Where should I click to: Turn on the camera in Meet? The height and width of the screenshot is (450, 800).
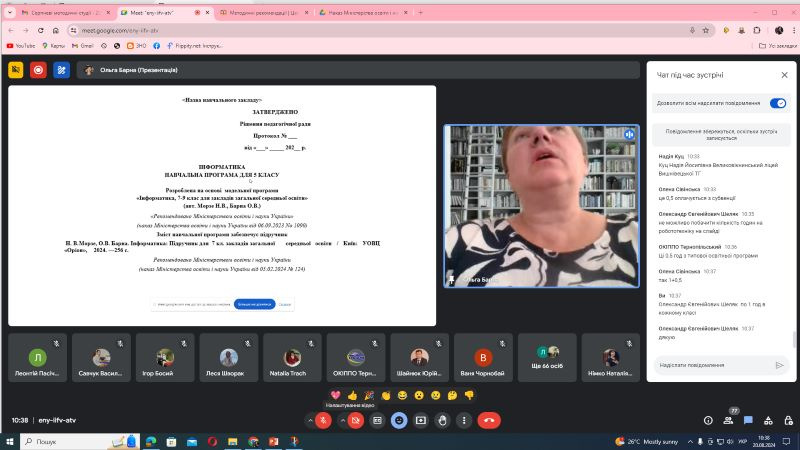click(x=356, y=420)
